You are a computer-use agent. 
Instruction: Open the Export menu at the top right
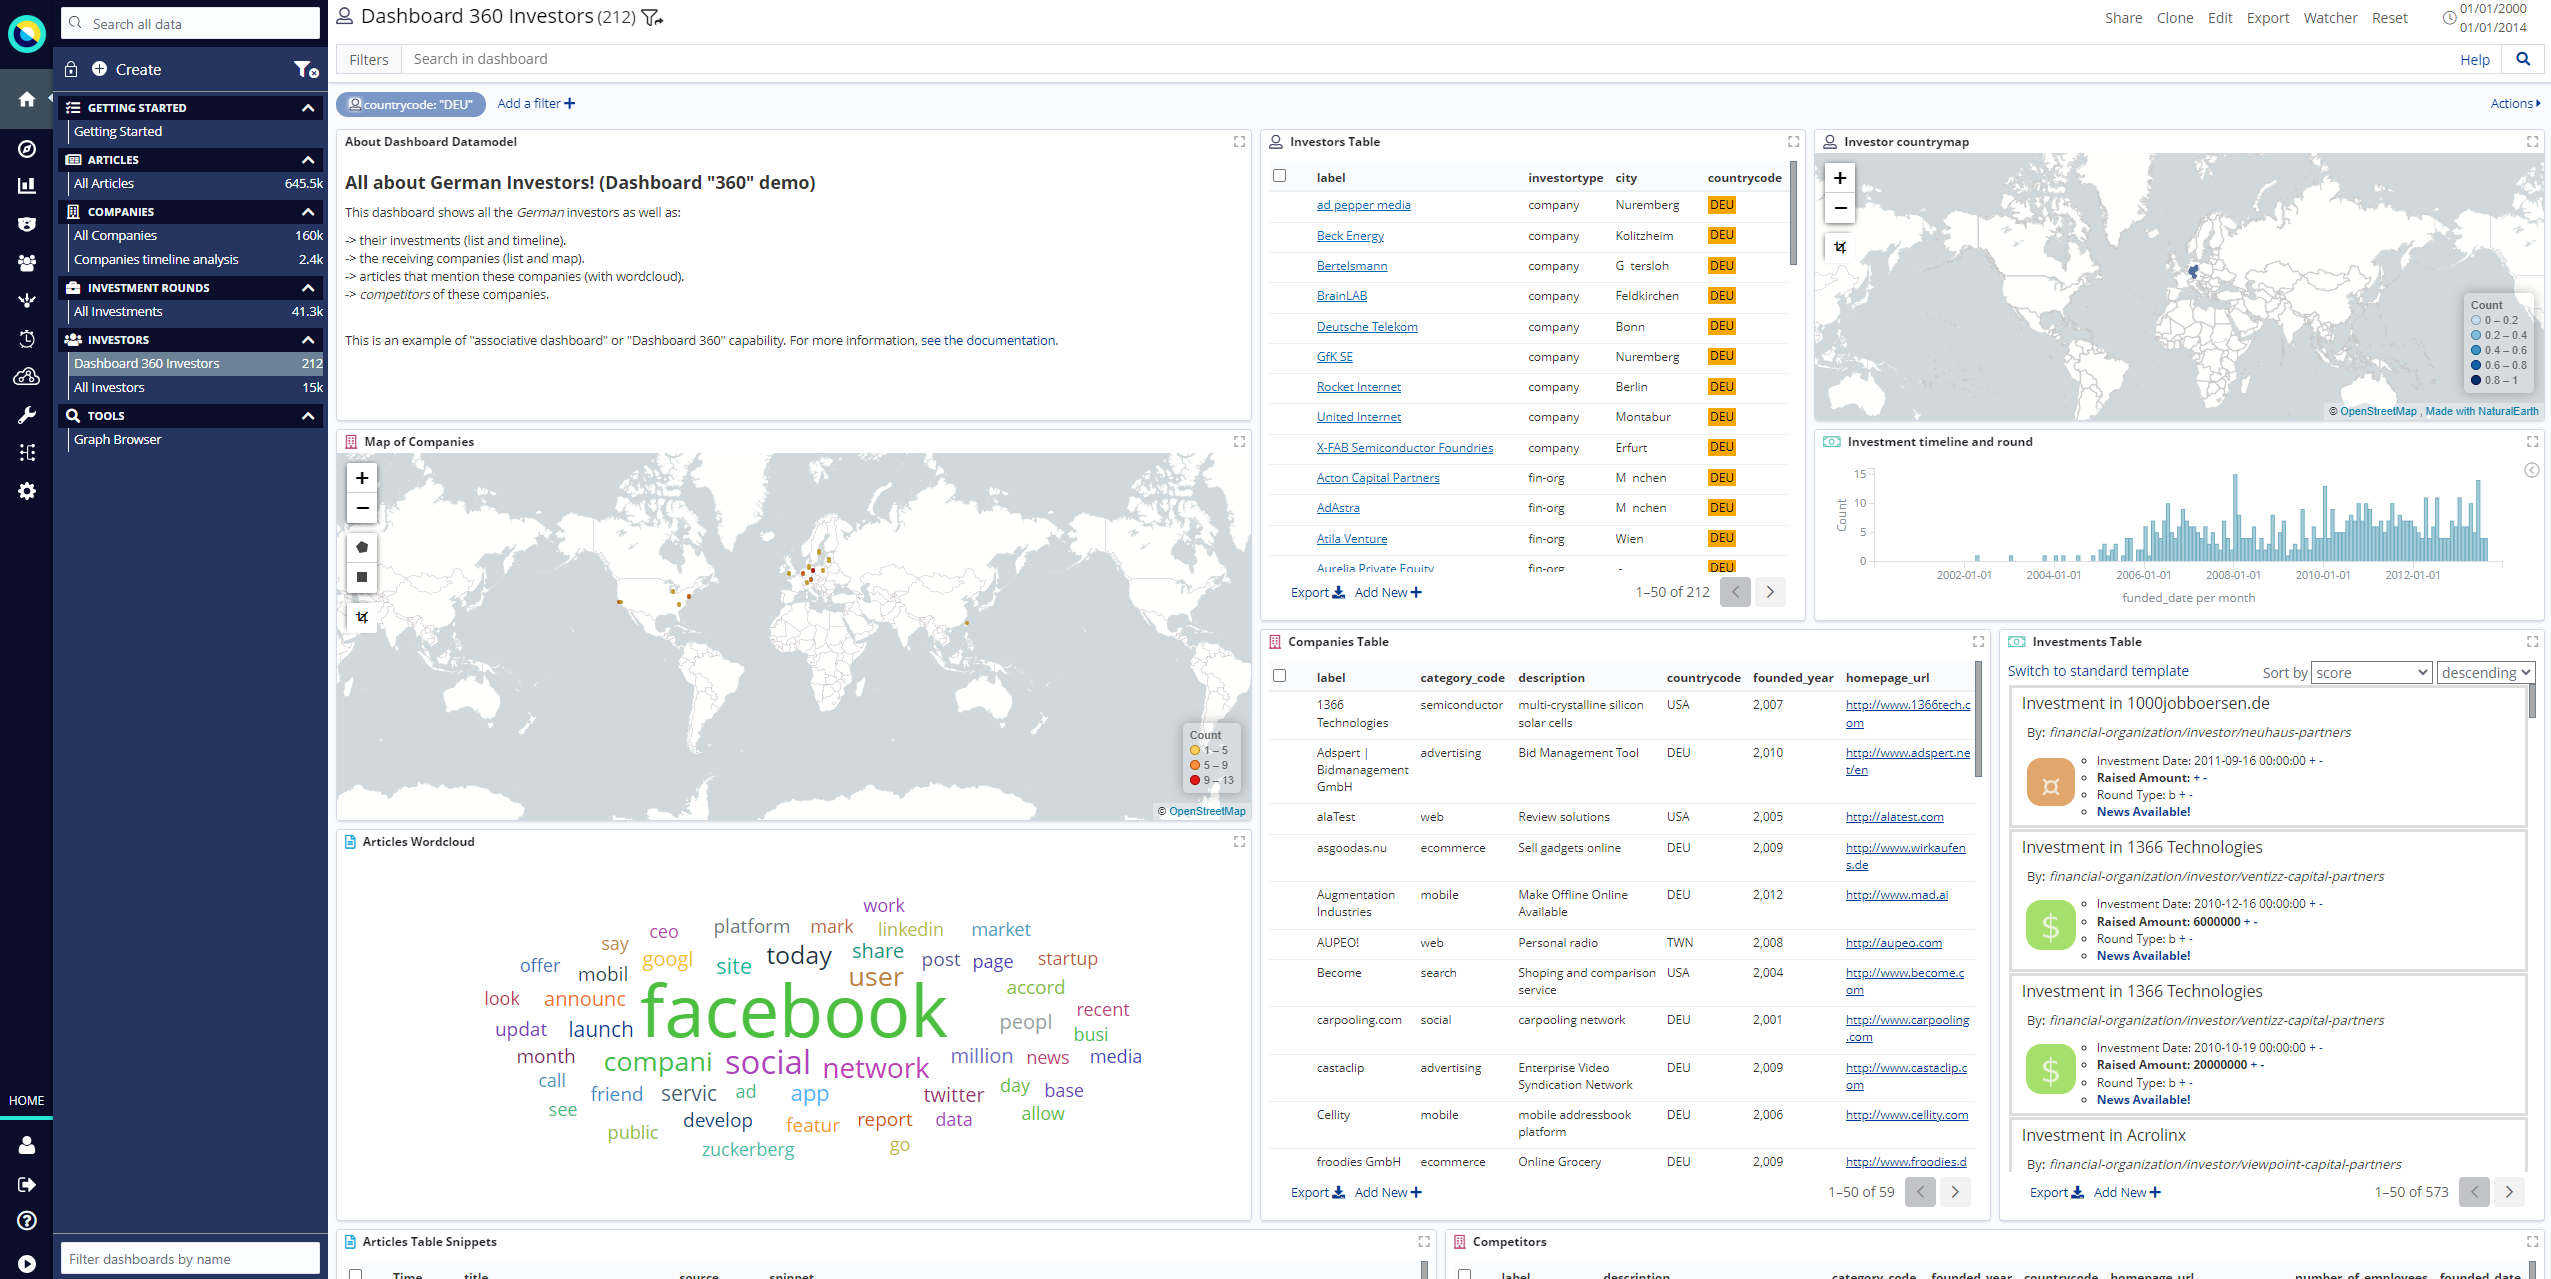[x=2268, y=17]
